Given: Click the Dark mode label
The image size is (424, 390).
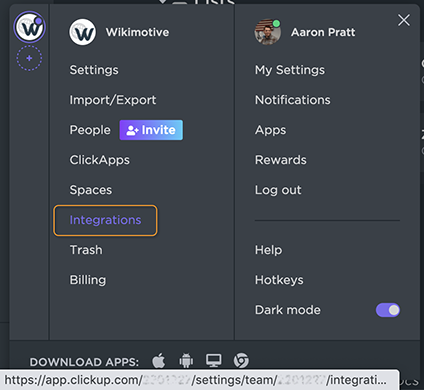Looking at the screenshot, I should point(288,310).
